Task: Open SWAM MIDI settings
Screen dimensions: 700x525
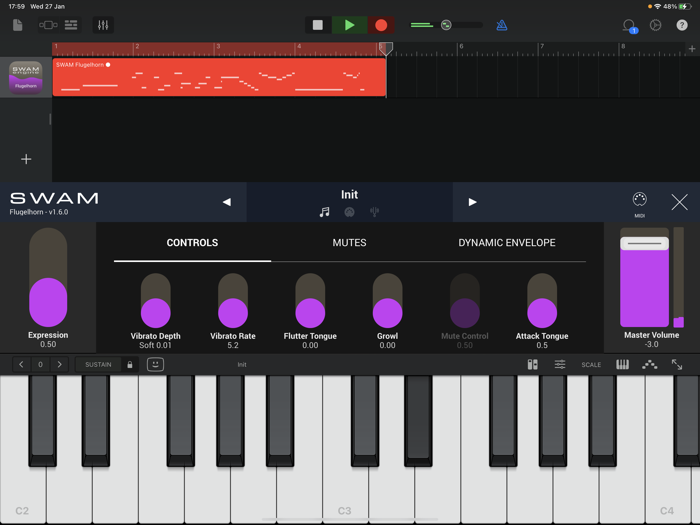Action: (x=640, y=202)
